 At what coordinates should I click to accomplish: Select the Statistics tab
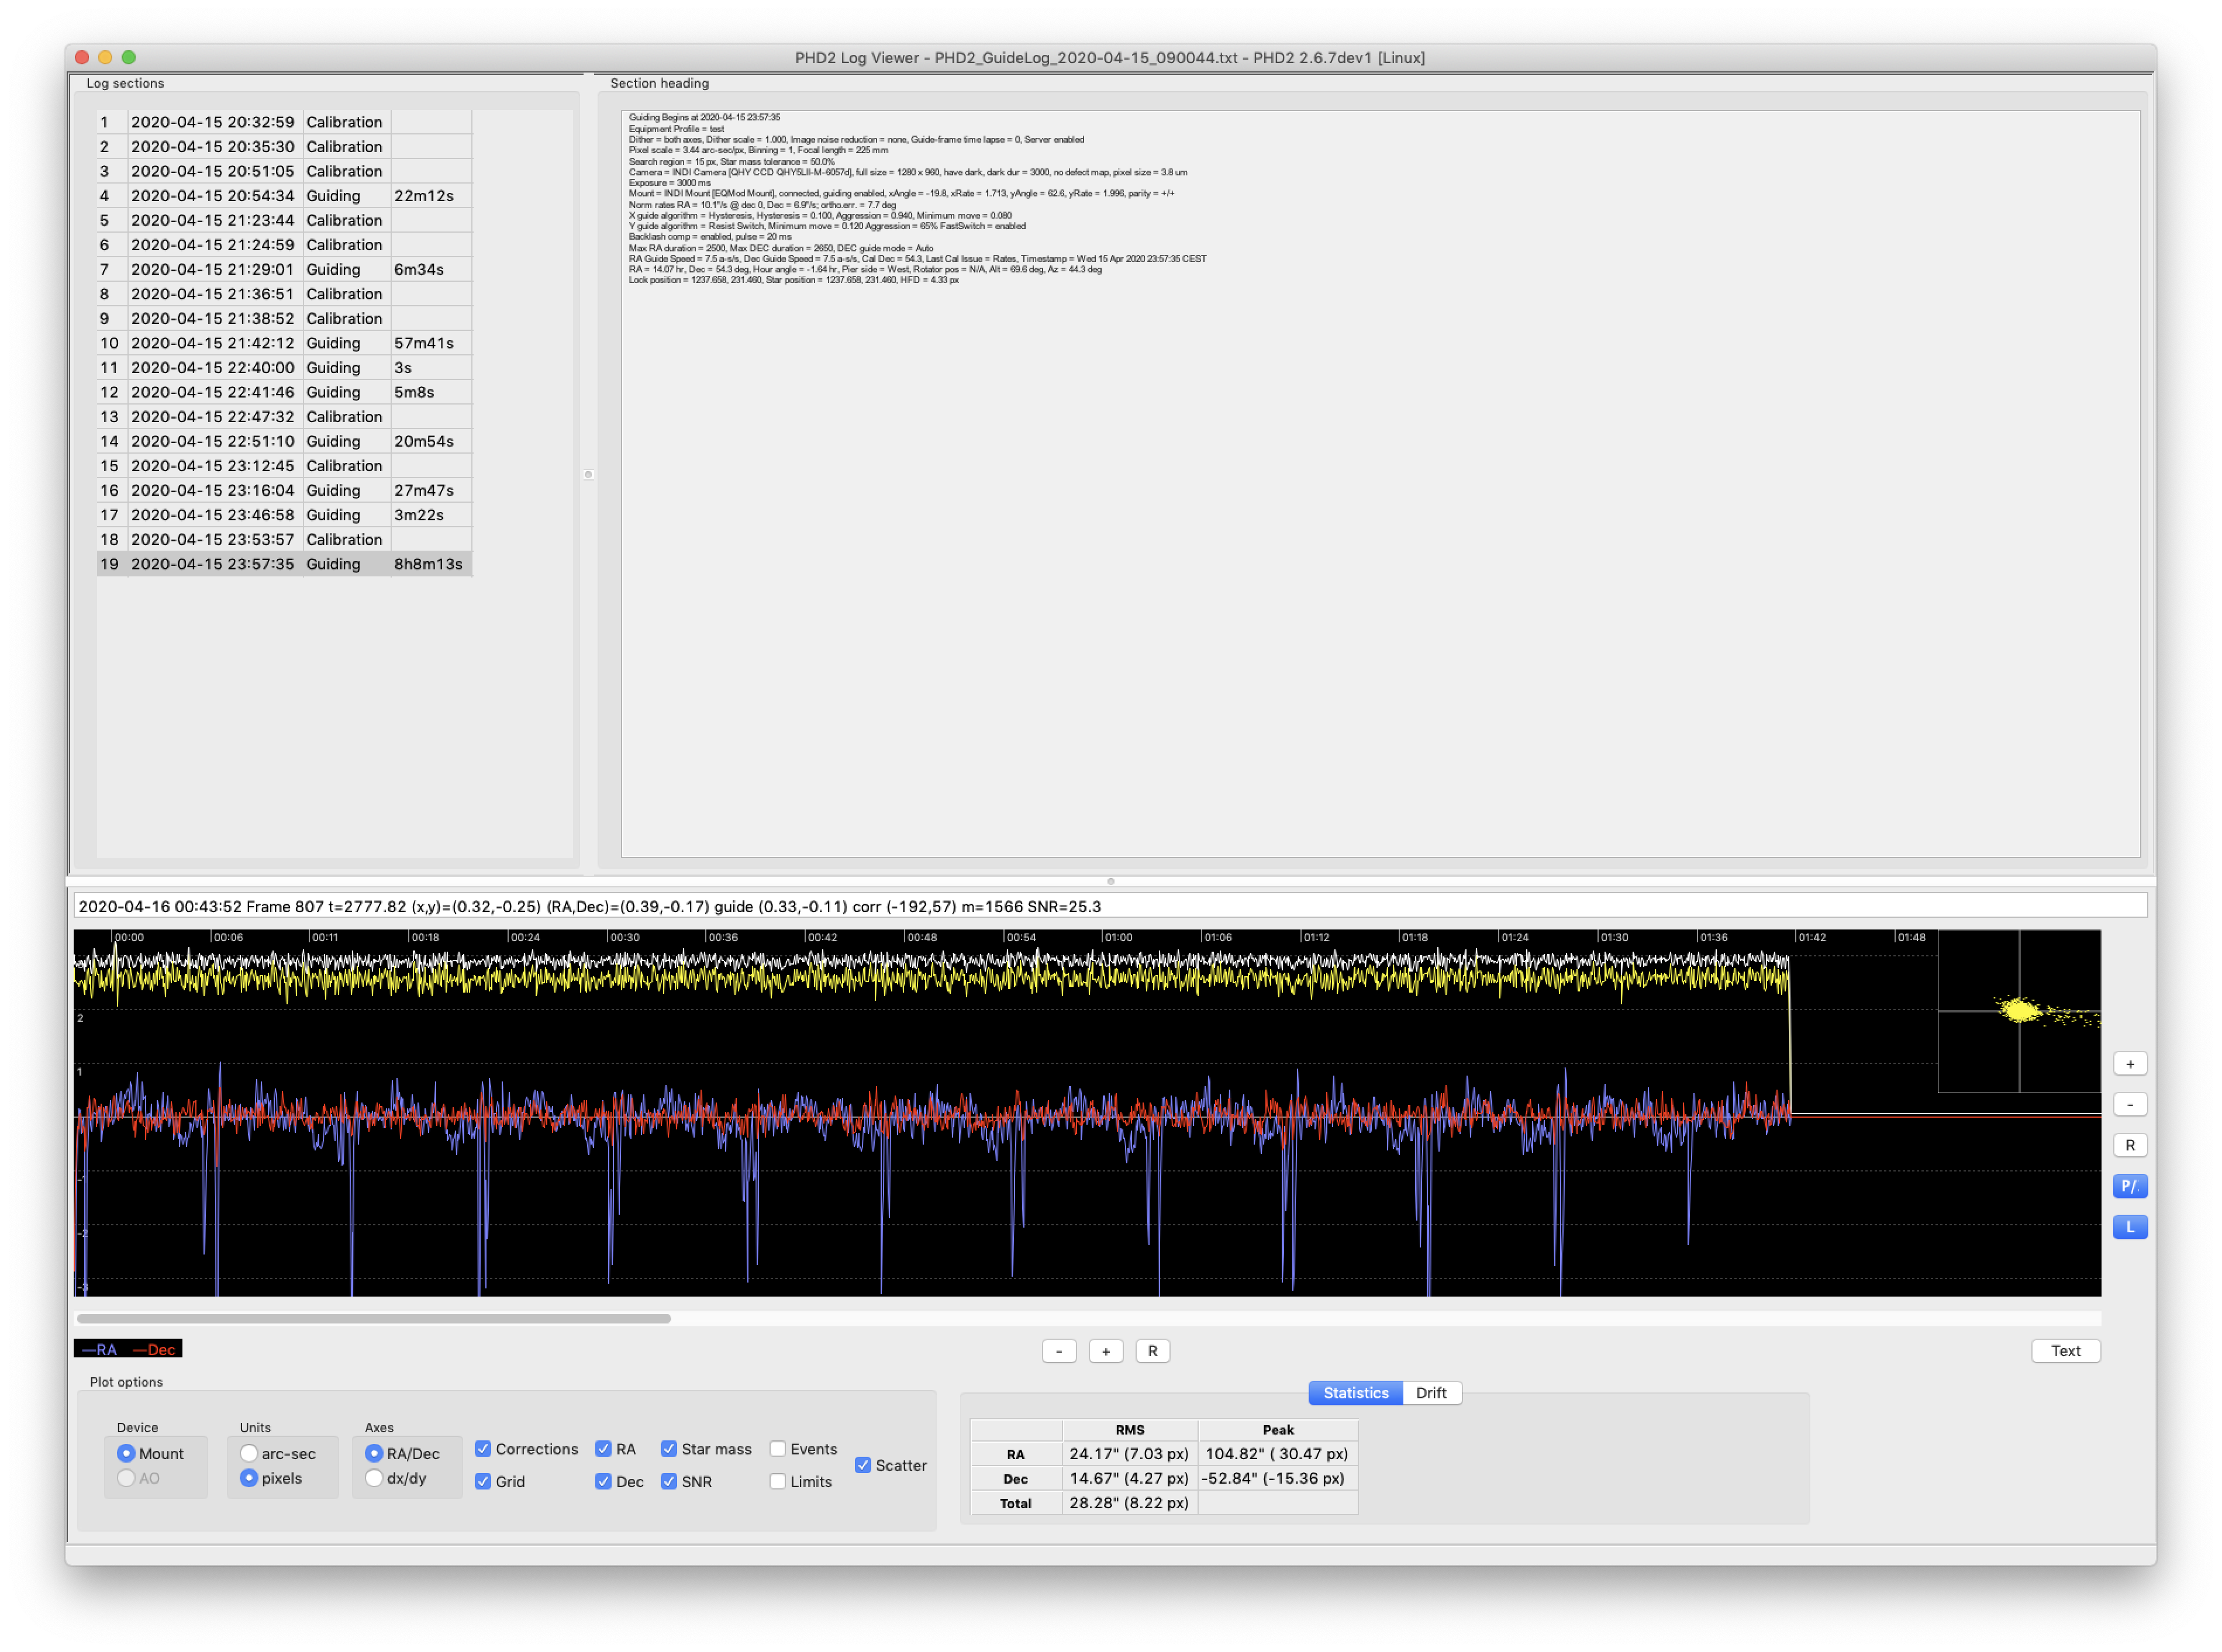[1355, 1393]
